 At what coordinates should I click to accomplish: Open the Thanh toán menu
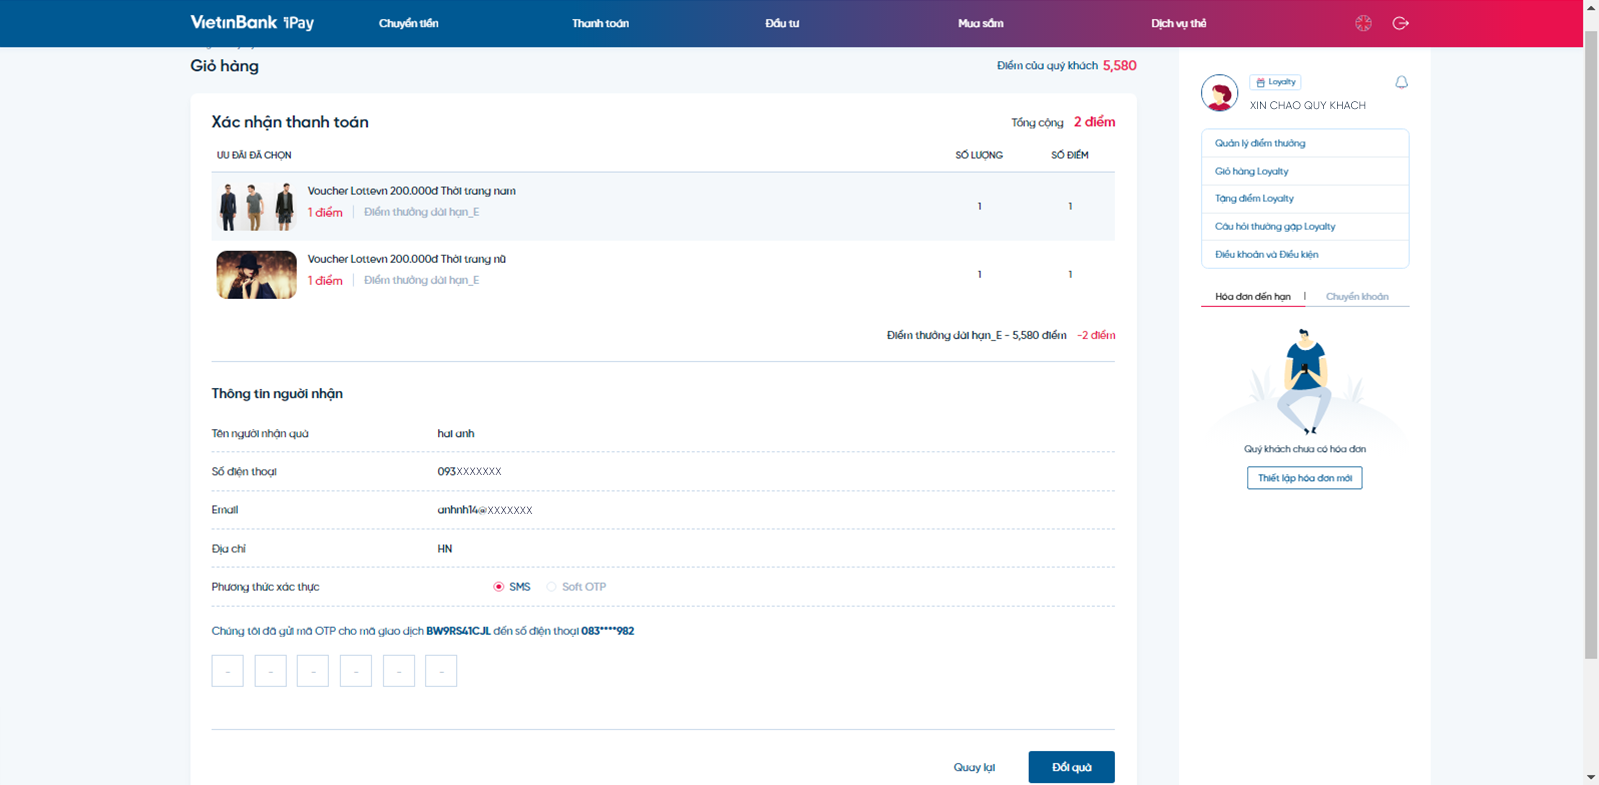pyautogui.click(x=600, y=23)
